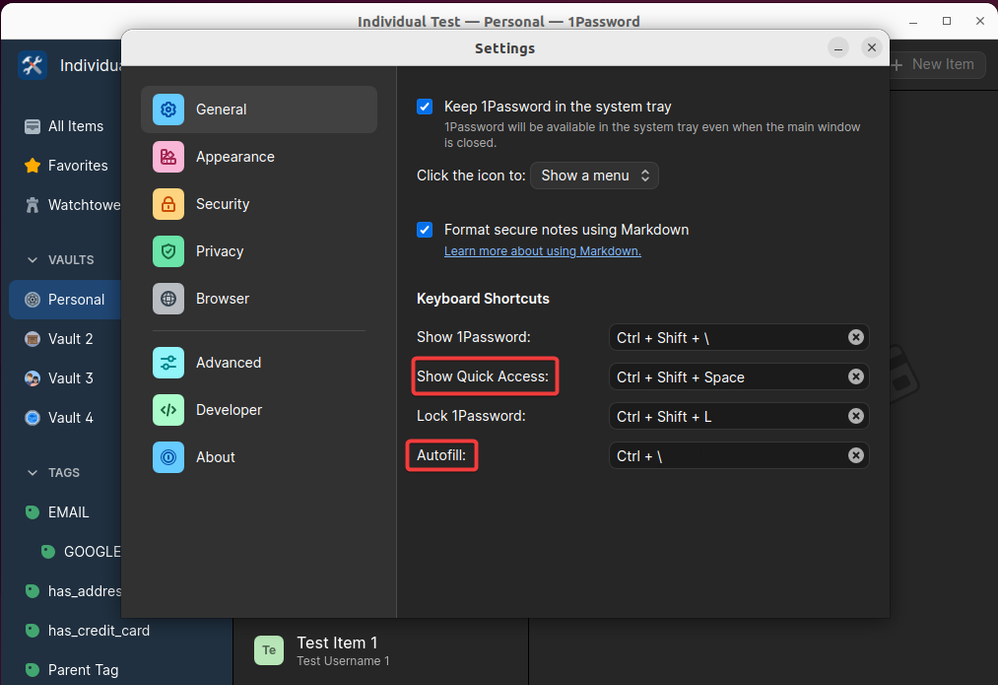Select the Favorites label in sidebar
Viewport: 998px width, 685px height.
pos(78,166)
